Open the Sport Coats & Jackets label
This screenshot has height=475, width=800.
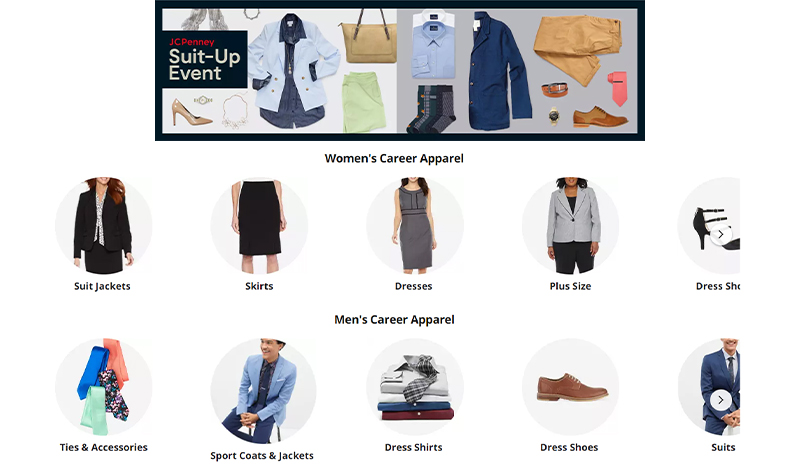tap(262, 456)
